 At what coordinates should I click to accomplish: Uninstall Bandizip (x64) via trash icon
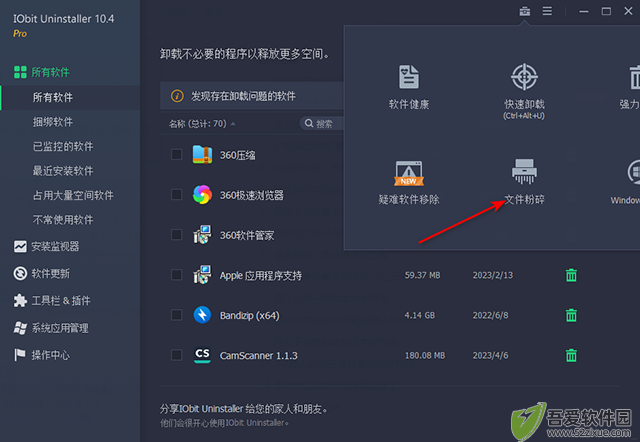(571, 315)
